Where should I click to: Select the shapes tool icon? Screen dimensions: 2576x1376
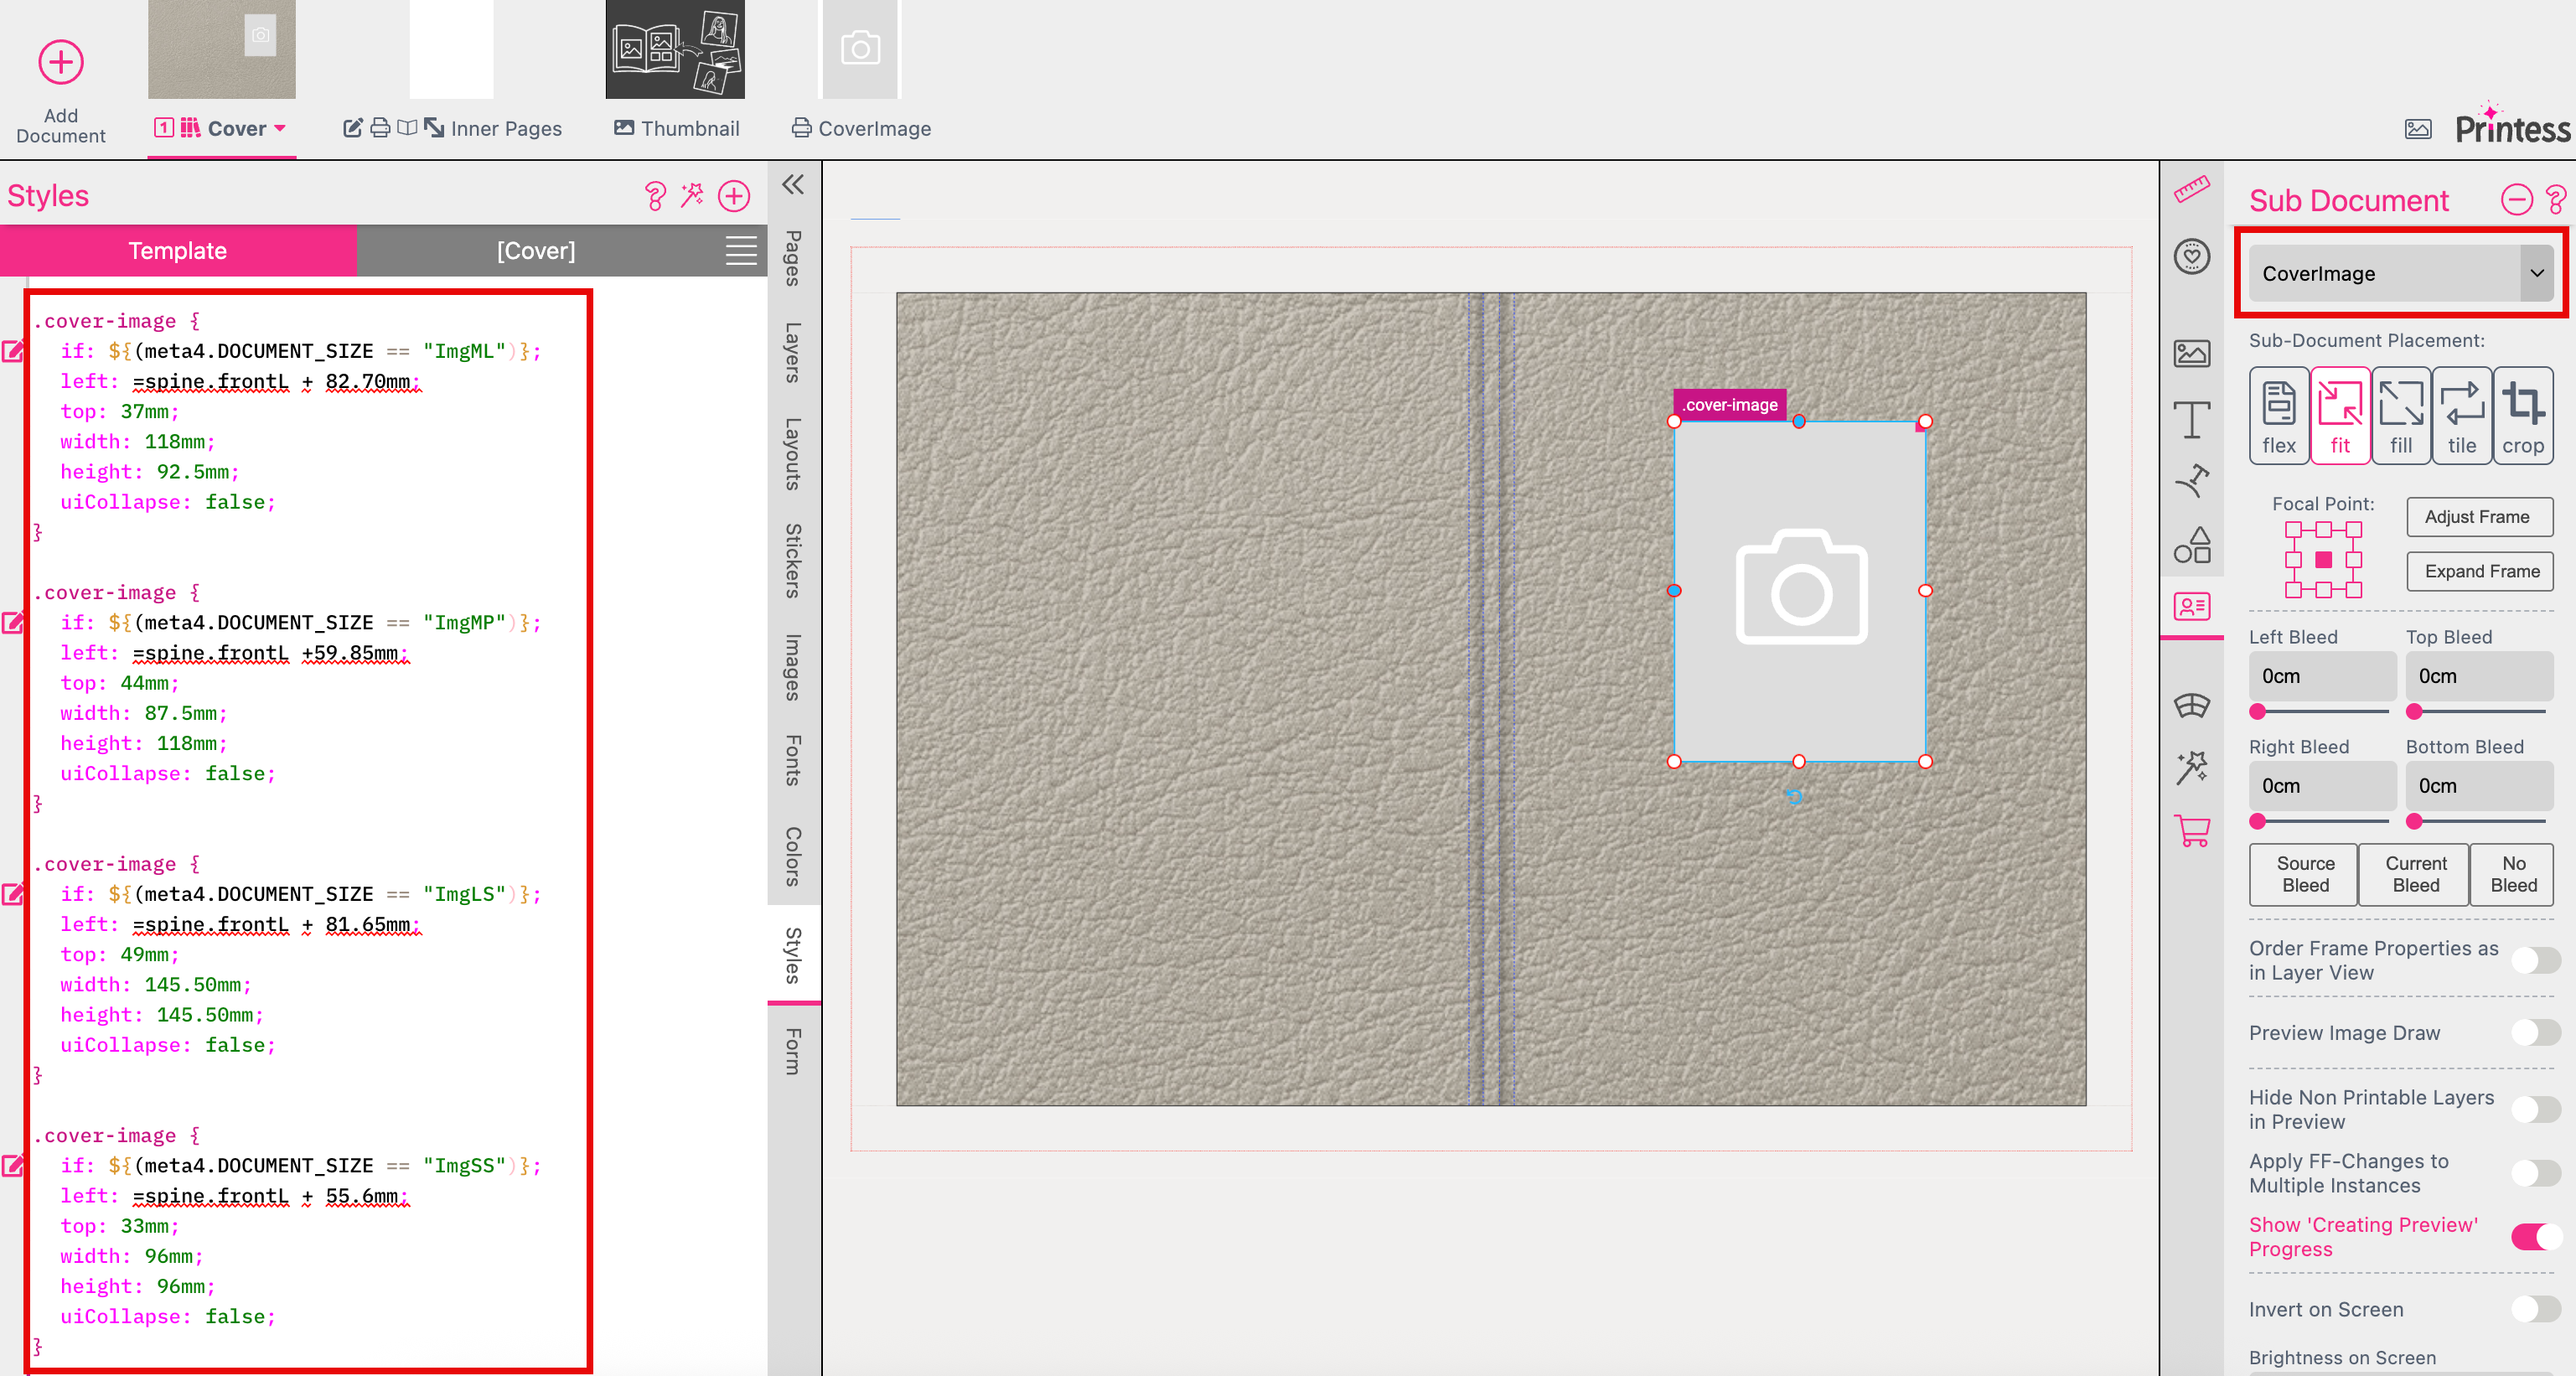(2191, 545)
